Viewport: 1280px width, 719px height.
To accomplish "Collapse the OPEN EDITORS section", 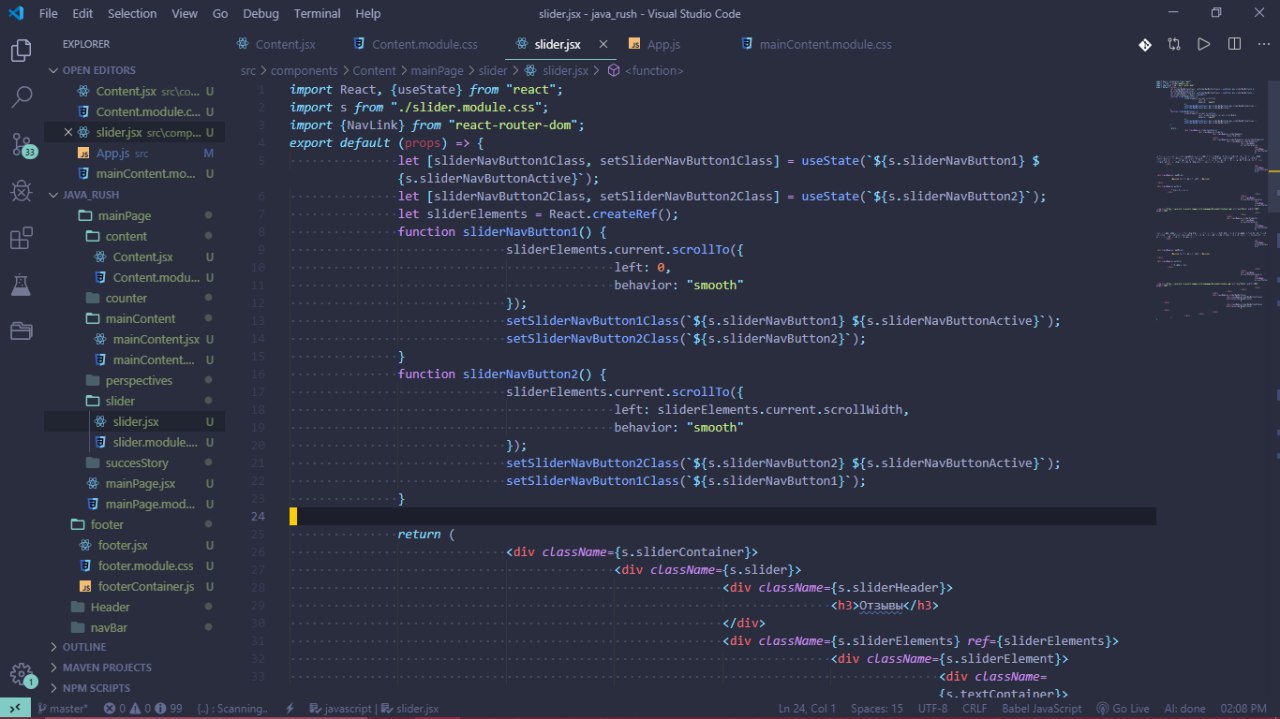I will pyautogui.click(x=98, y=71).
